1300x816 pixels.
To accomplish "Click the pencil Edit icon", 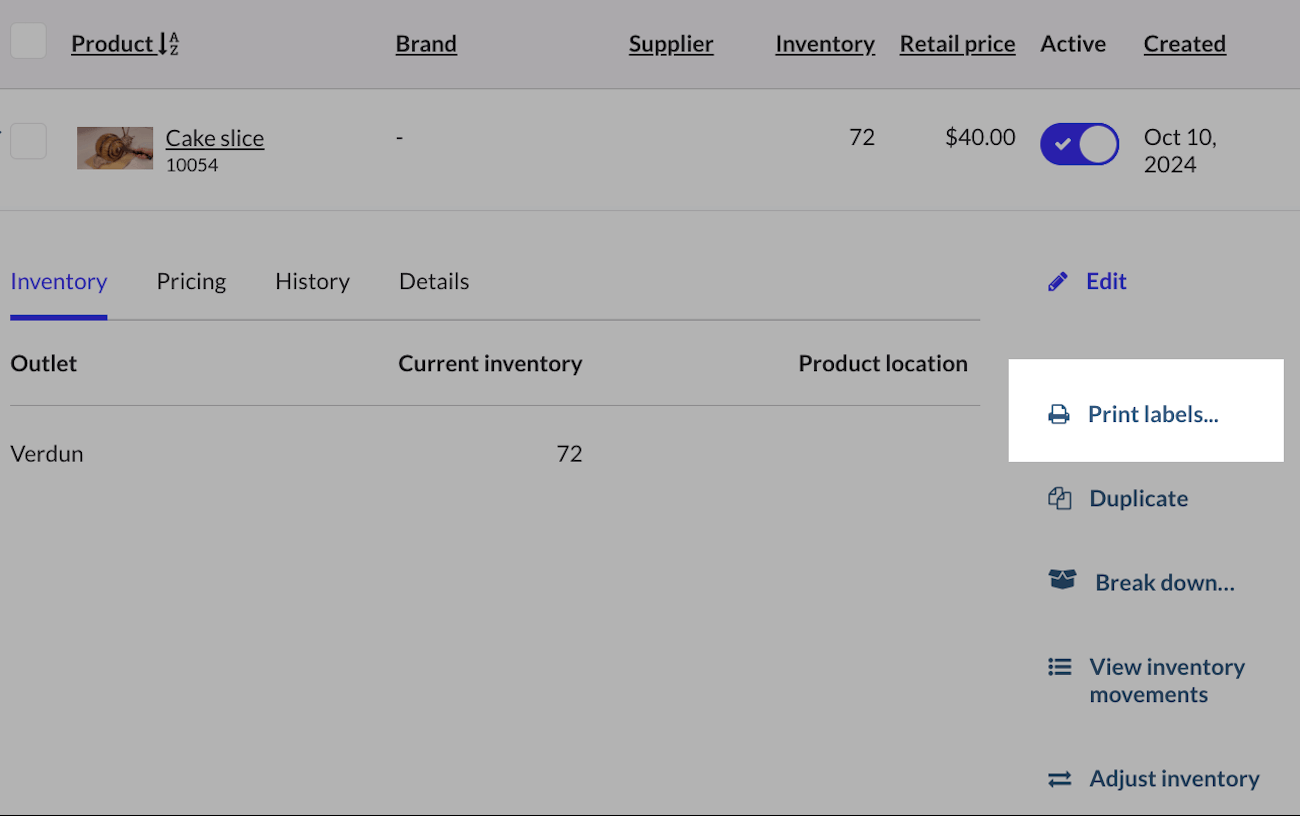I will 1057,282.
